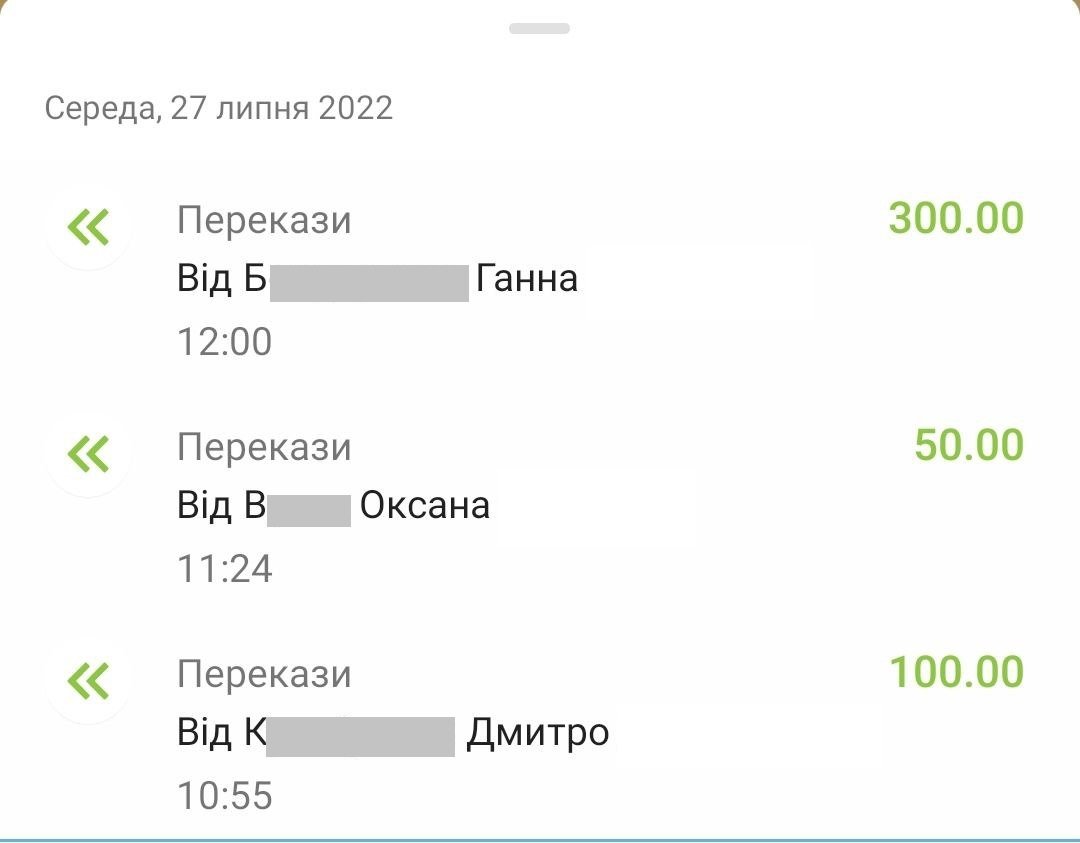Select the date header Середа, 27 липня 2022

[219, 108]
